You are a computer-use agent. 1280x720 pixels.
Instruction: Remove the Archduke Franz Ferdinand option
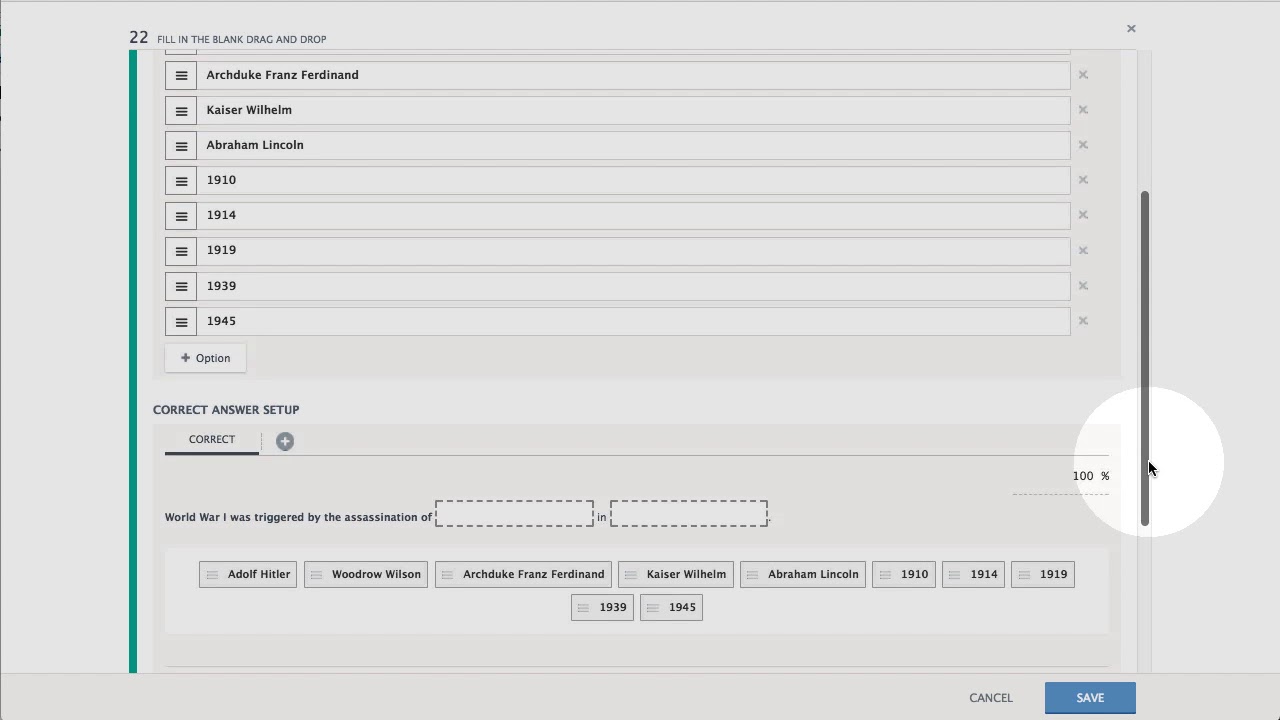pos(1083,75)
